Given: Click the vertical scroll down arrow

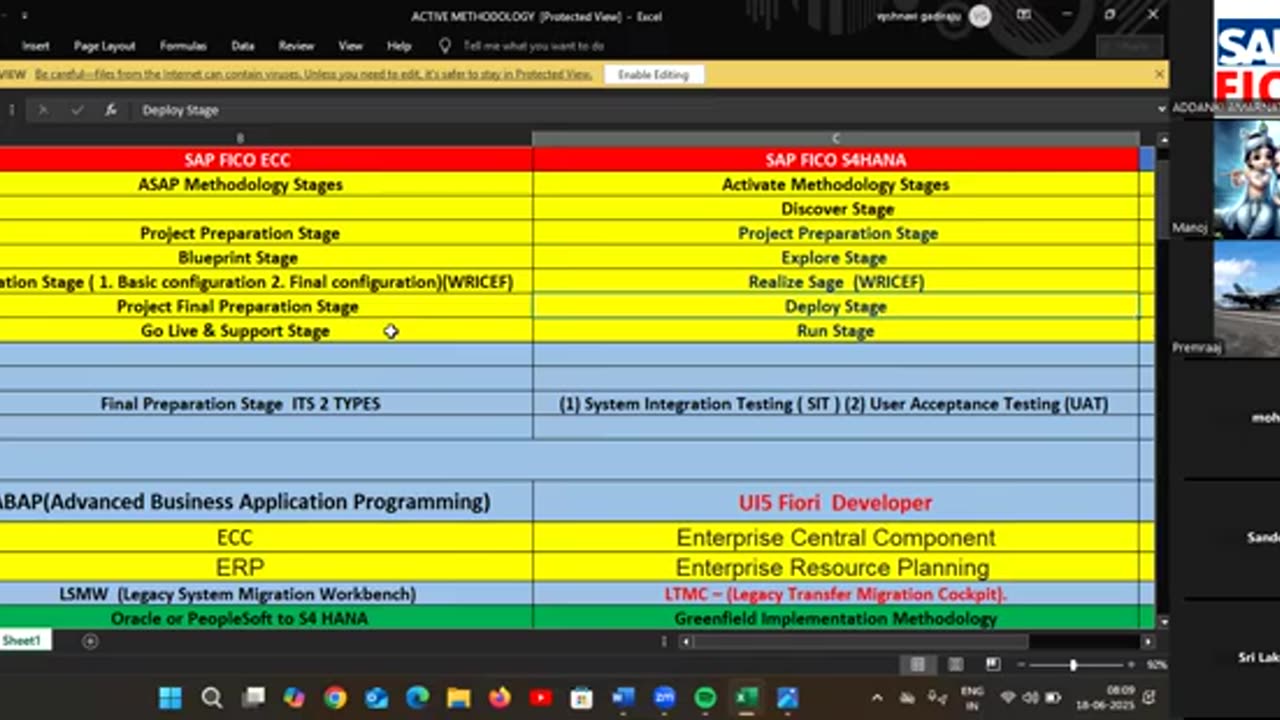Looking at the screenshot, I should [1162, 622].
